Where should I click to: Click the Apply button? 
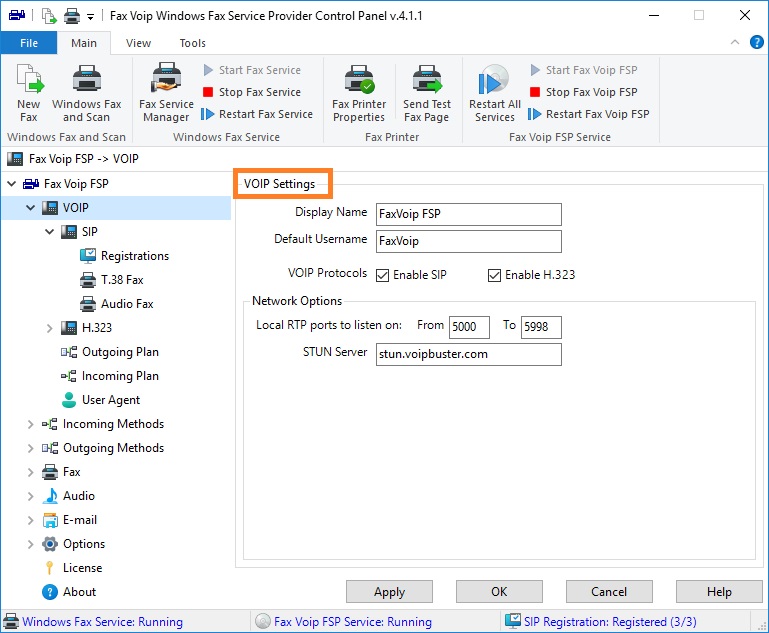pos(389,592)
